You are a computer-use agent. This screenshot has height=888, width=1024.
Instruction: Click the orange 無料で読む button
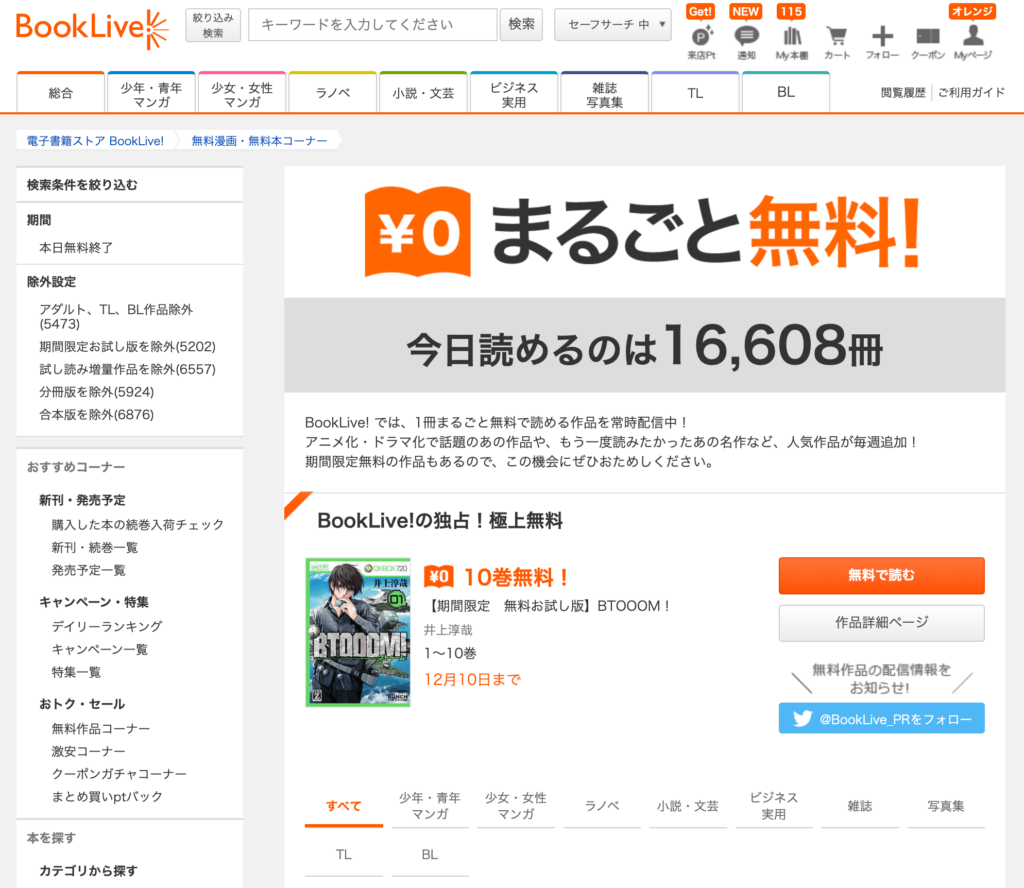(x=882, y=575)
